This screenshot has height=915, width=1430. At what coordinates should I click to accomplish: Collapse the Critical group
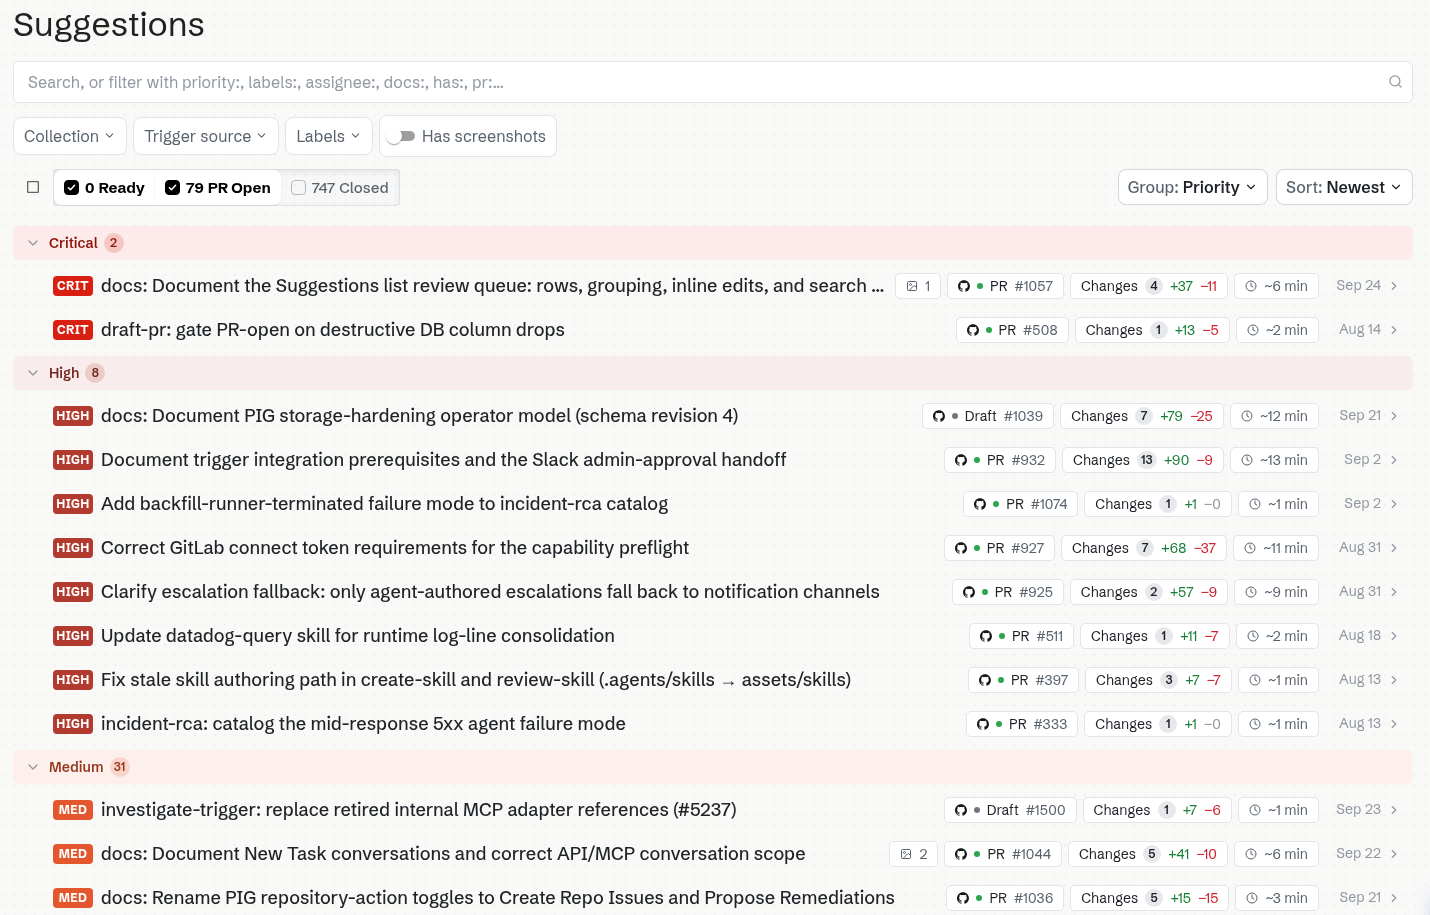point(33,243)
